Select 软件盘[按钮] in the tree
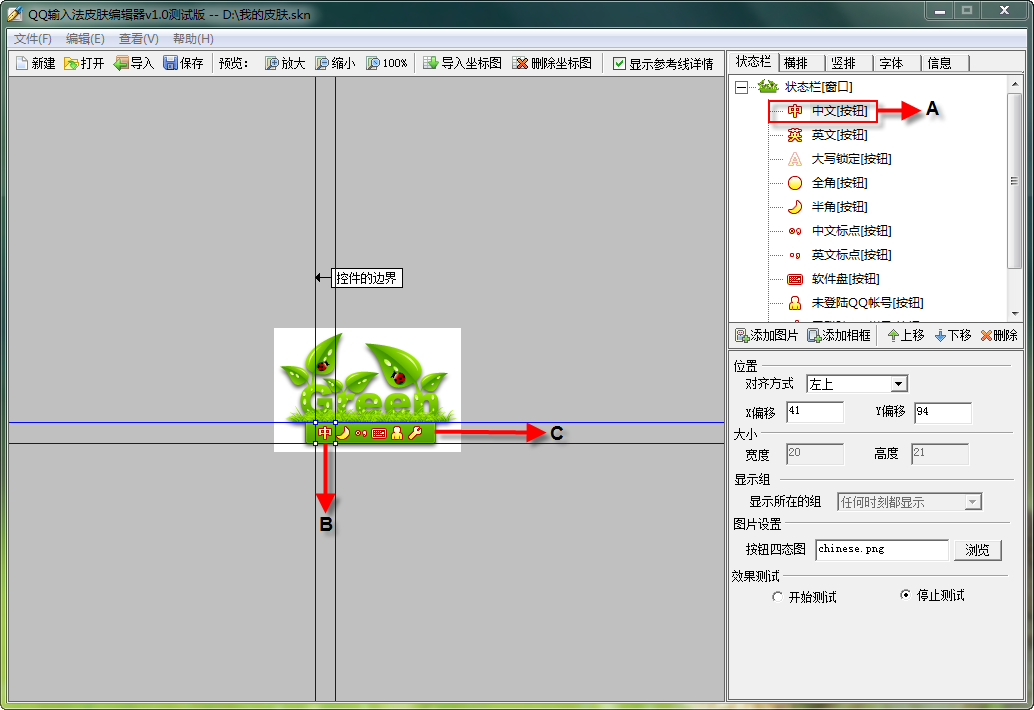The image size is (1034, 710). click(845, 279)
